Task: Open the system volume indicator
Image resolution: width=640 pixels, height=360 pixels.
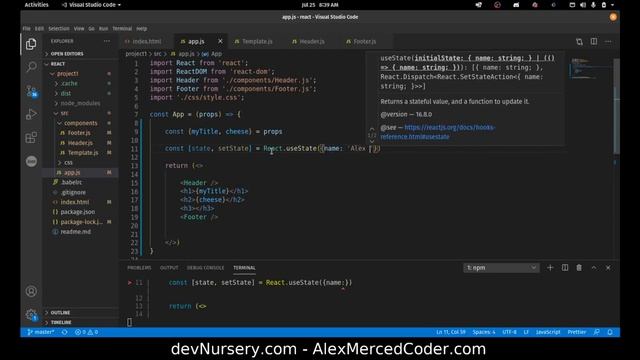Action: [583, 5]
